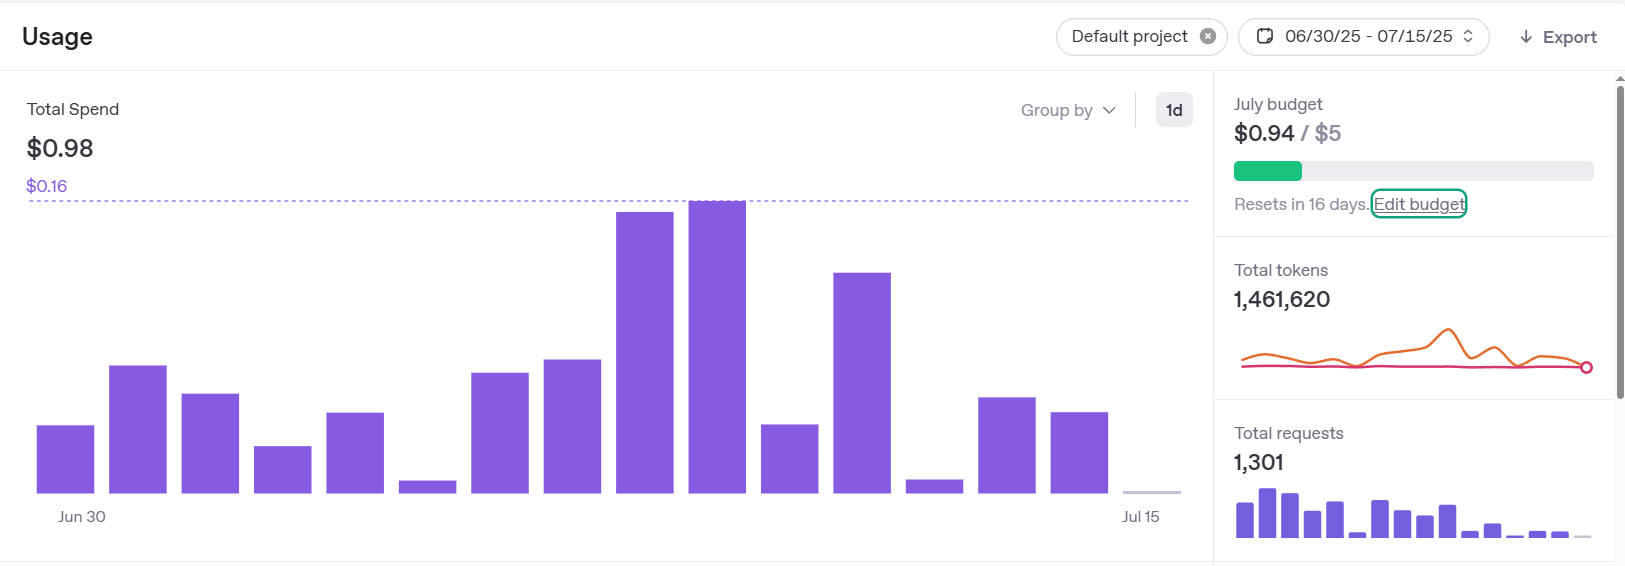Select the tallest bar in the spend chart
Viewport: 1625px width, 566px height.
point(717,346)
